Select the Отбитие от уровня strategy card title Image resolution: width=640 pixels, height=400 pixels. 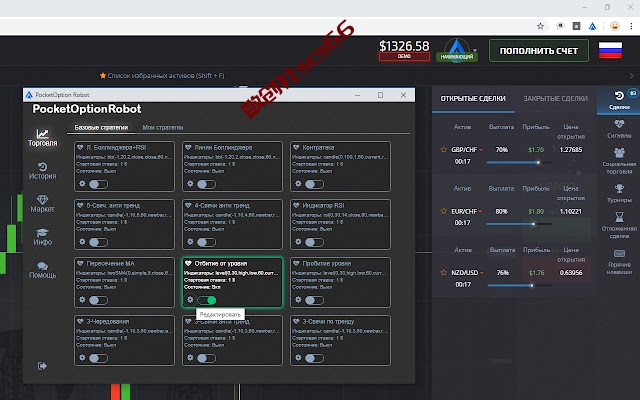(221, 263)
